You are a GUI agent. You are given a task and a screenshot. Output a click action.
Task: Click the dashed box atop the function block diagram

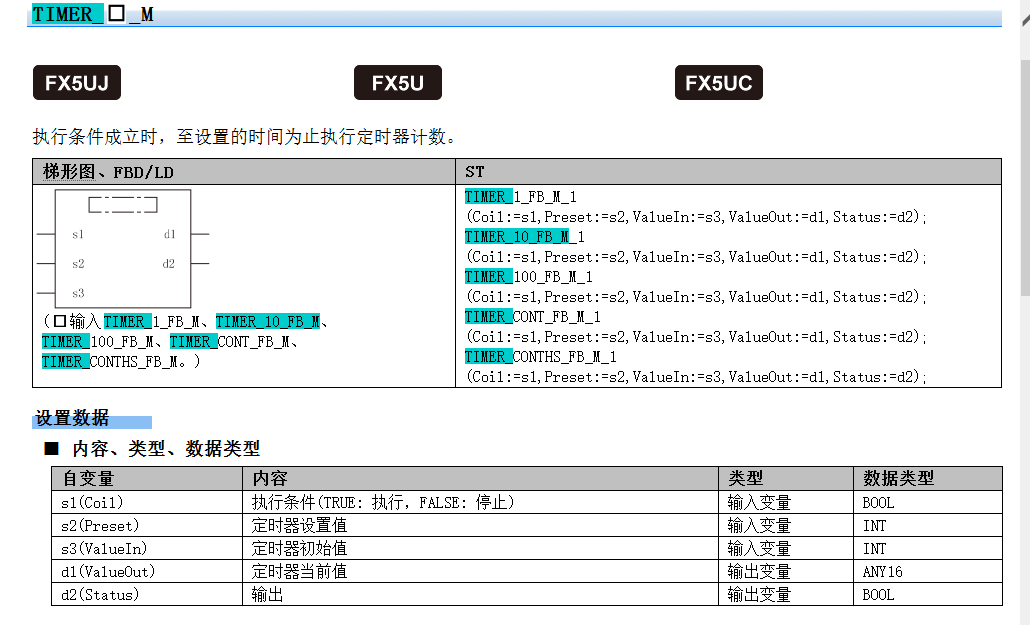(123, 205)
